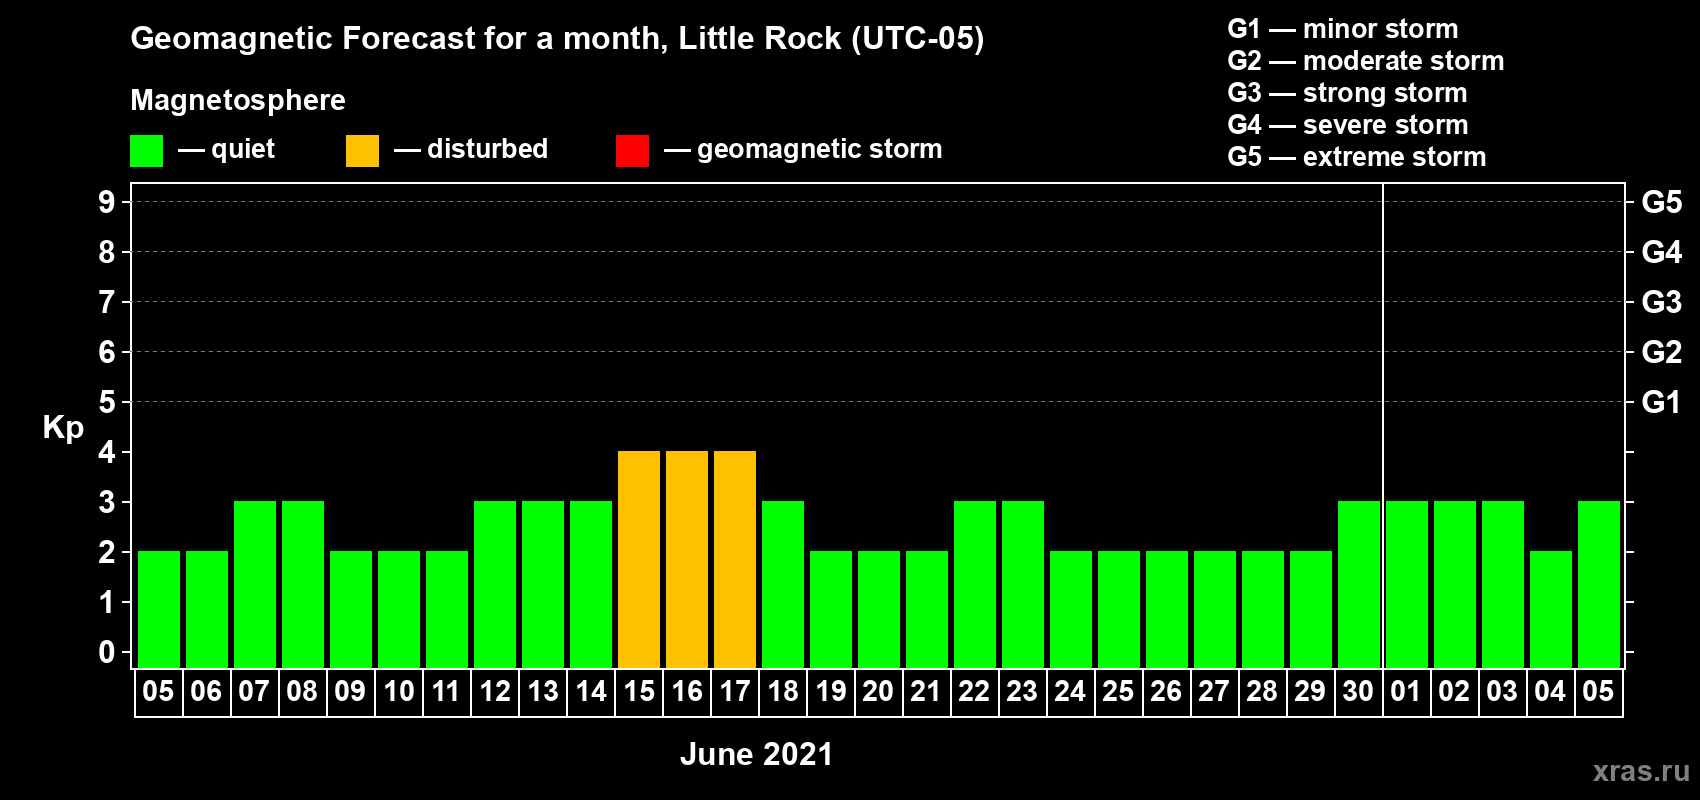Click the date label 19
1700x800 pixels.
(x=830, y=691)
